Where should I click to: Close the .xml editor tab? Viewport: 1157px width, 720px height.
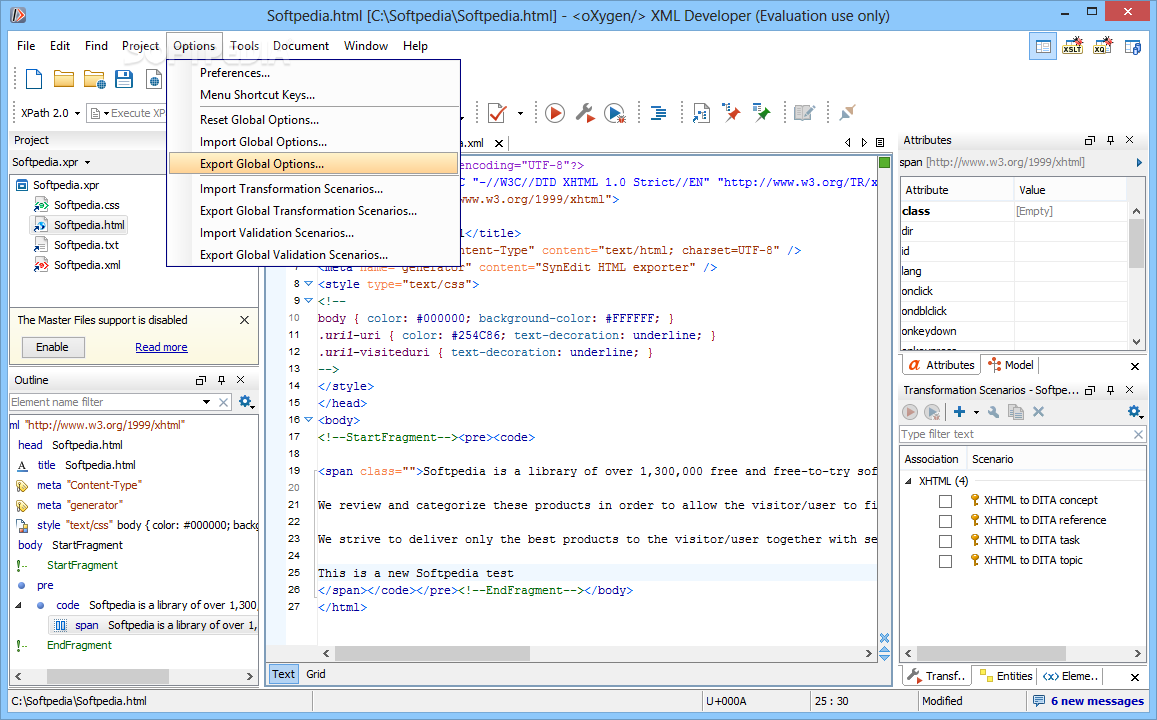499,143
